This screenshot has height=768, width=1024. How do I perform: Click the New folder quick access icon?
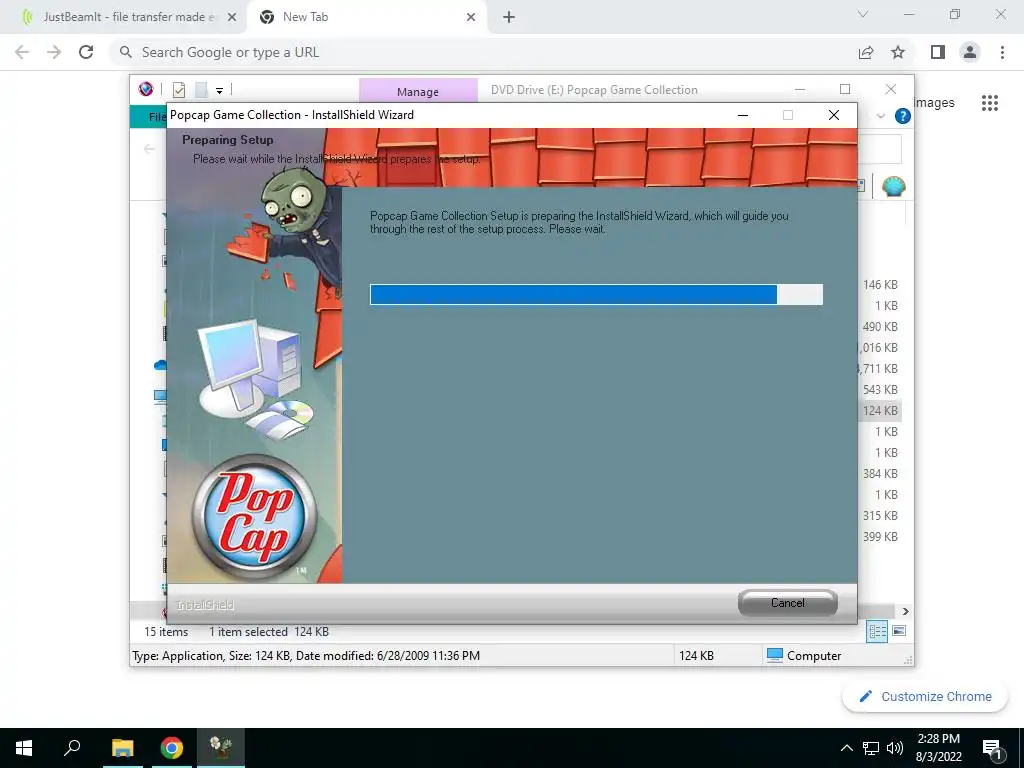(x=201, y=89)
